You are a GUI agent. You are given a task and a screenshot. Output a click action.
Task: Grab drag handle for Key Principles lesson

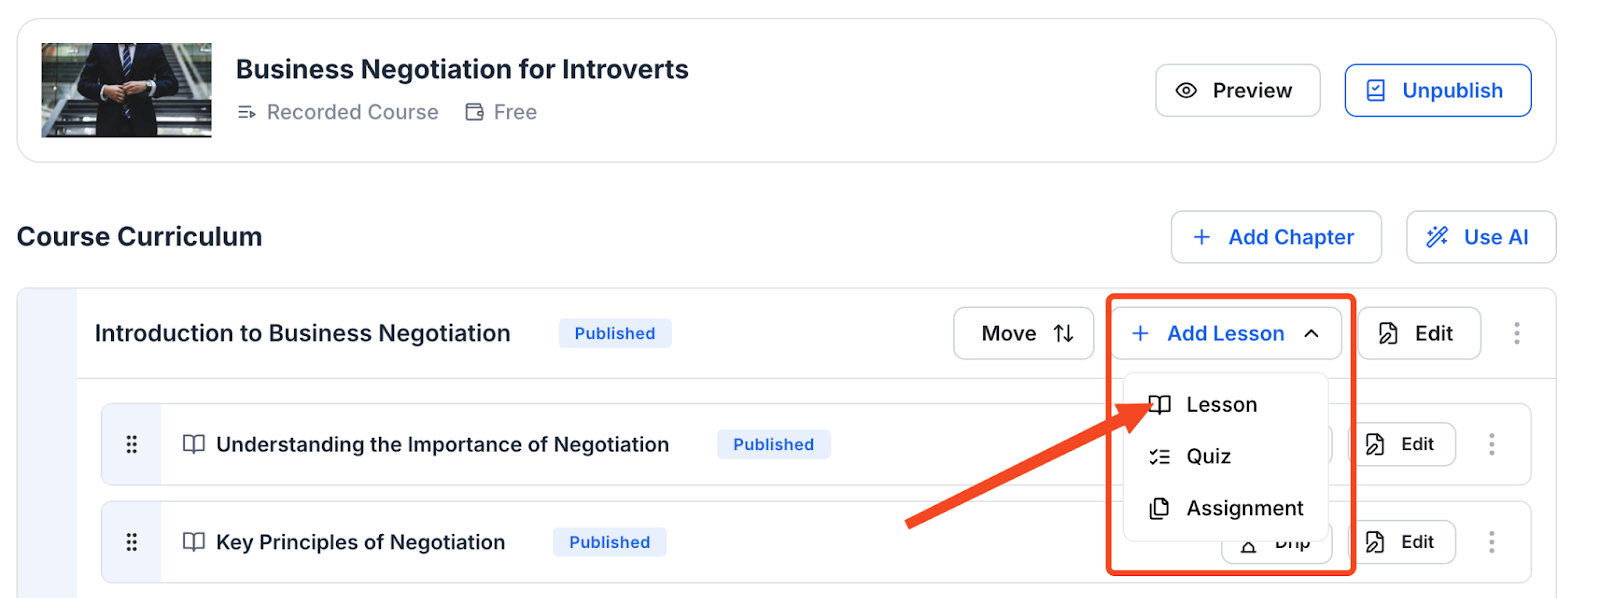click(131, 542)
